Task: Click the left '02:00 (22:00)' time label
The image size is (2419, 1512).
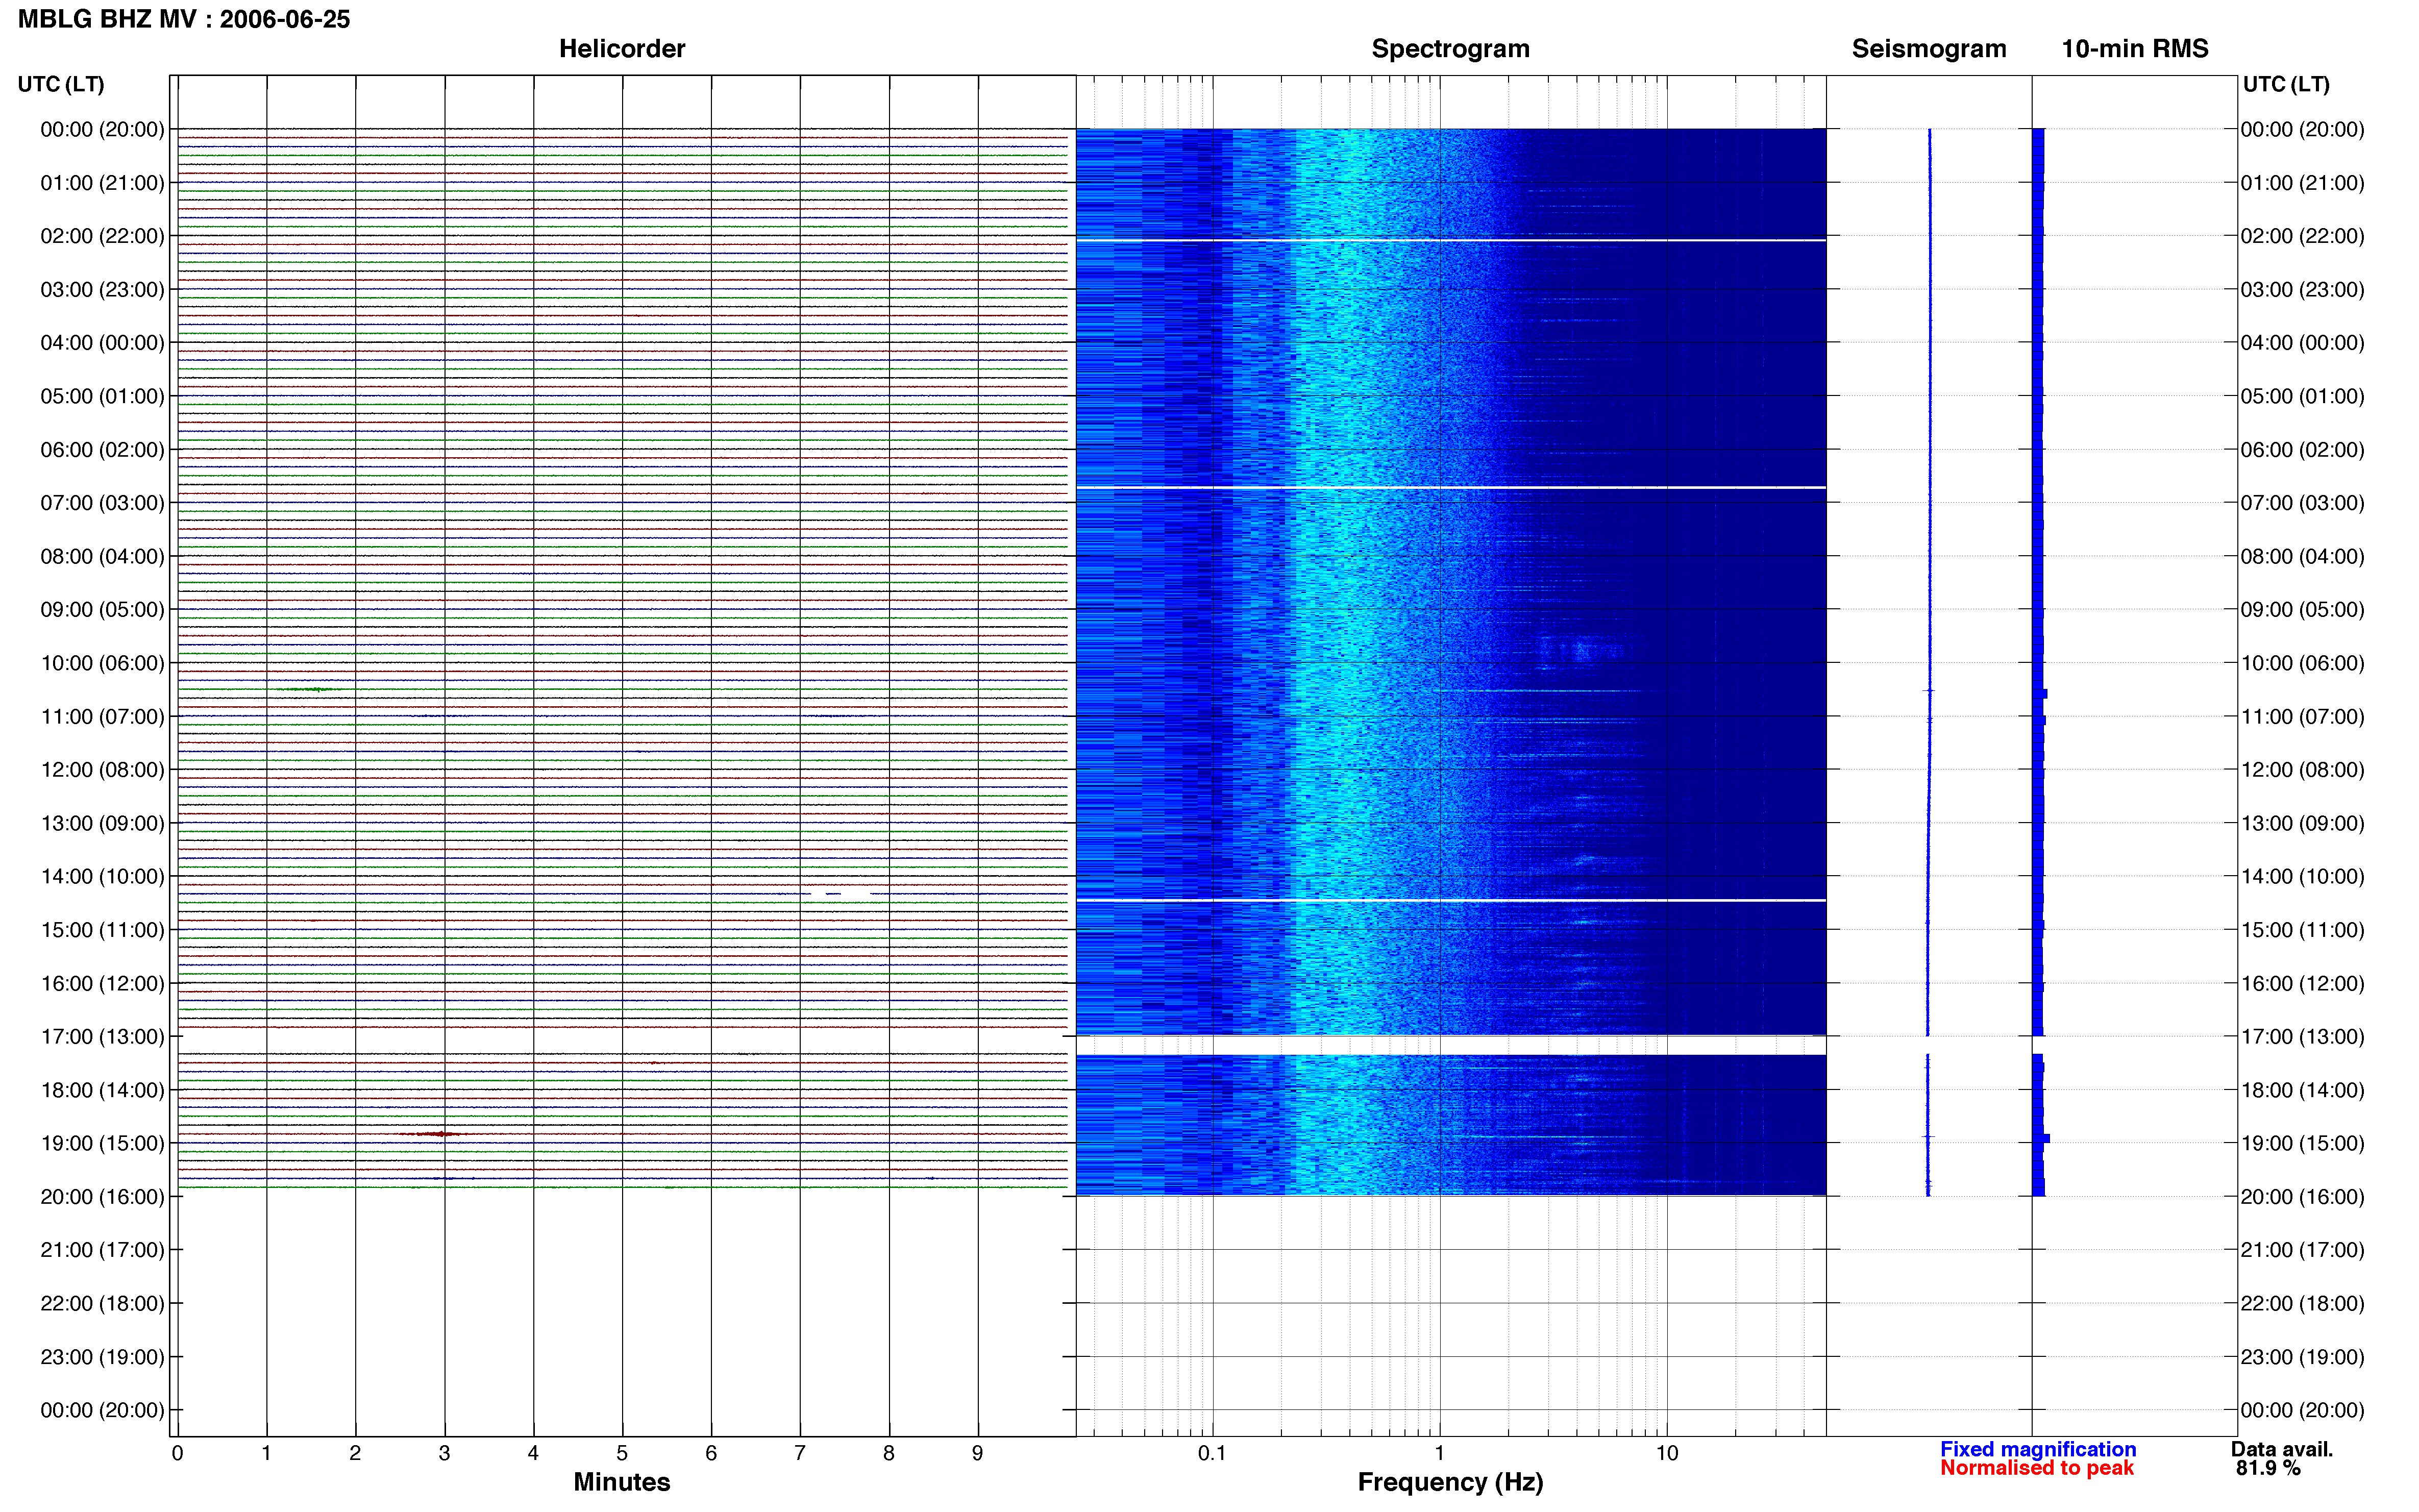Action: coord(102,236)
